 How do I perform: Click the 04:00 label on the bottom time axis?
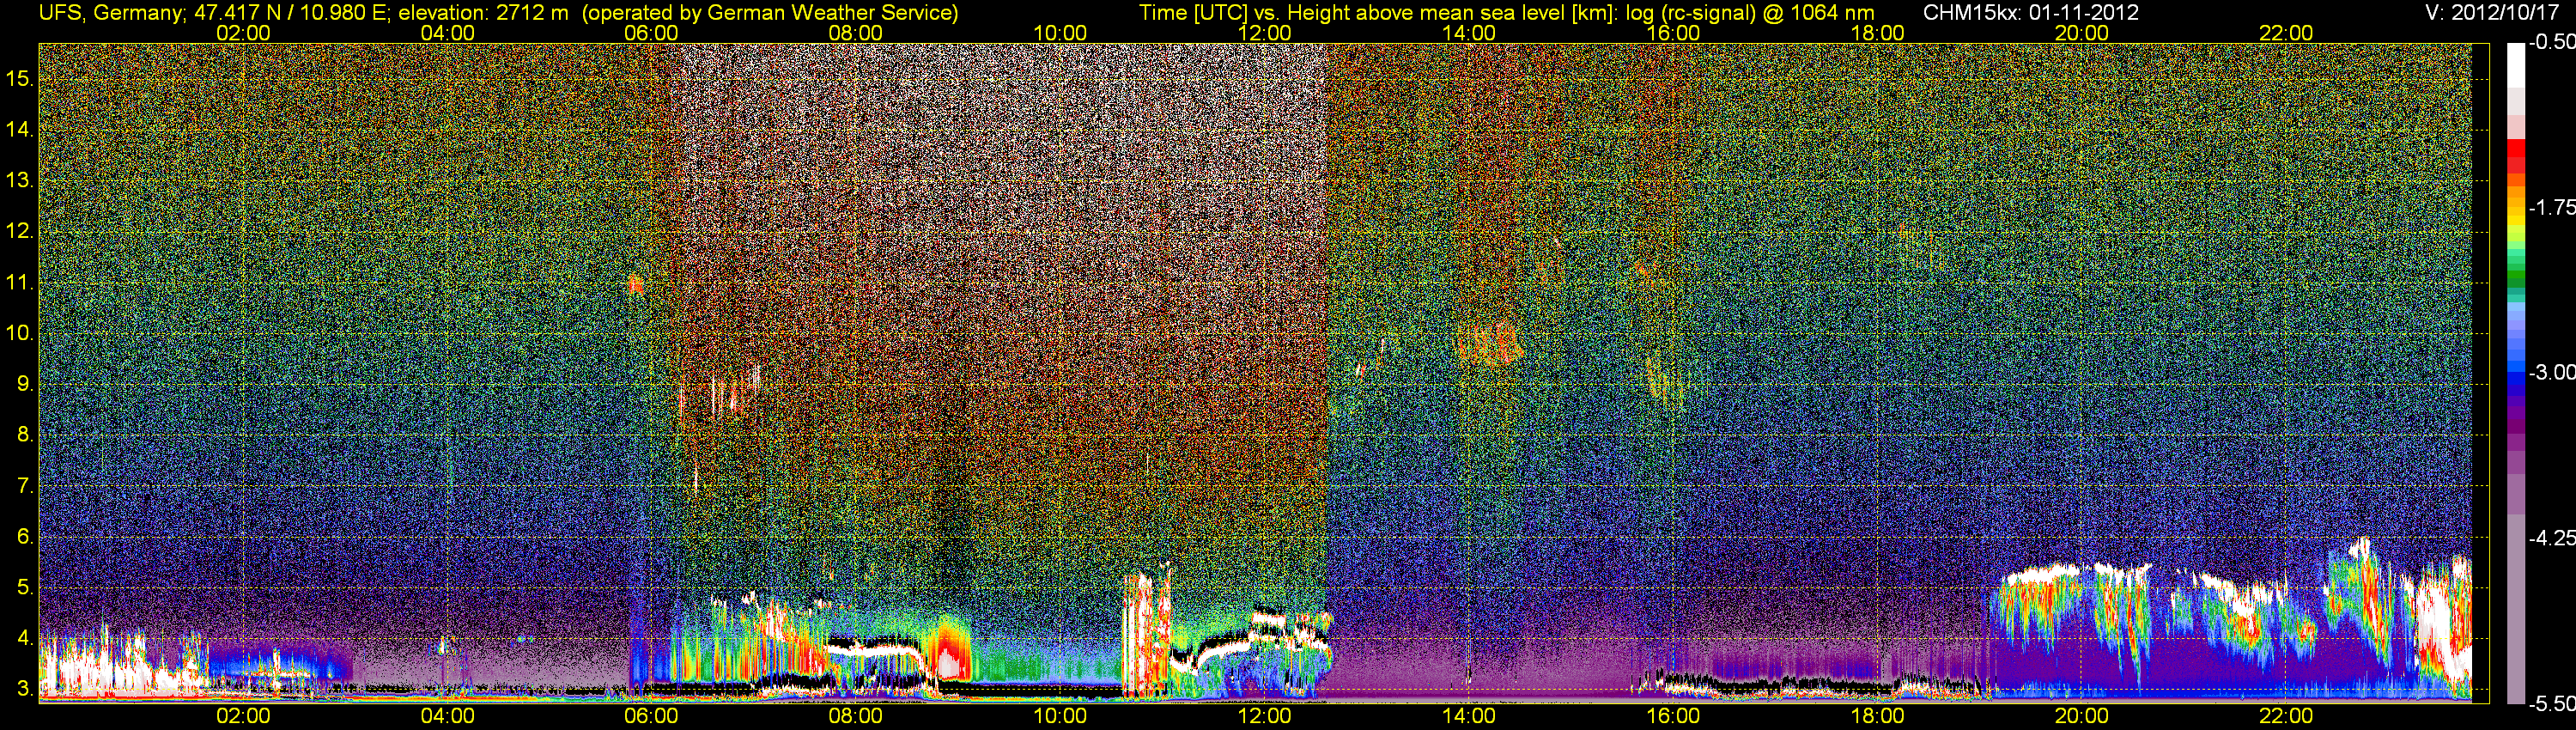(447, 716)
